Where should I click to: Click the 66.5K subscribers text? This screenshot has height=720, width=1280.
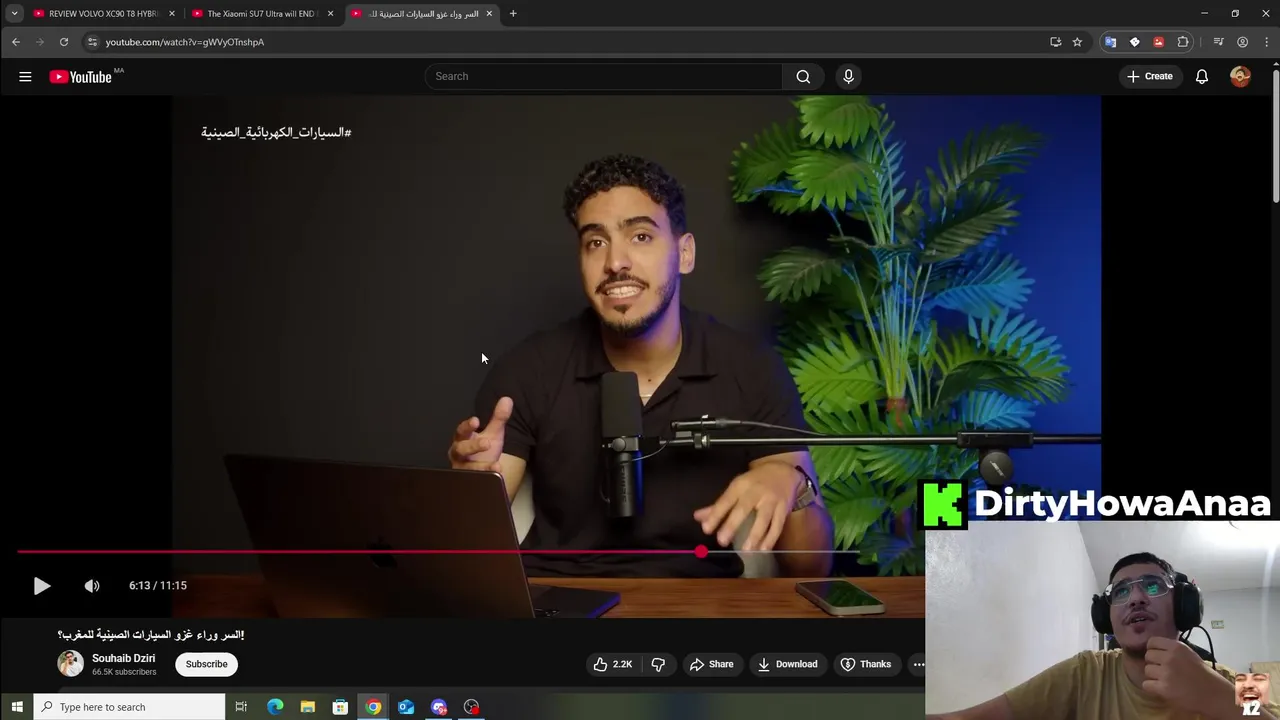[124, 672]
